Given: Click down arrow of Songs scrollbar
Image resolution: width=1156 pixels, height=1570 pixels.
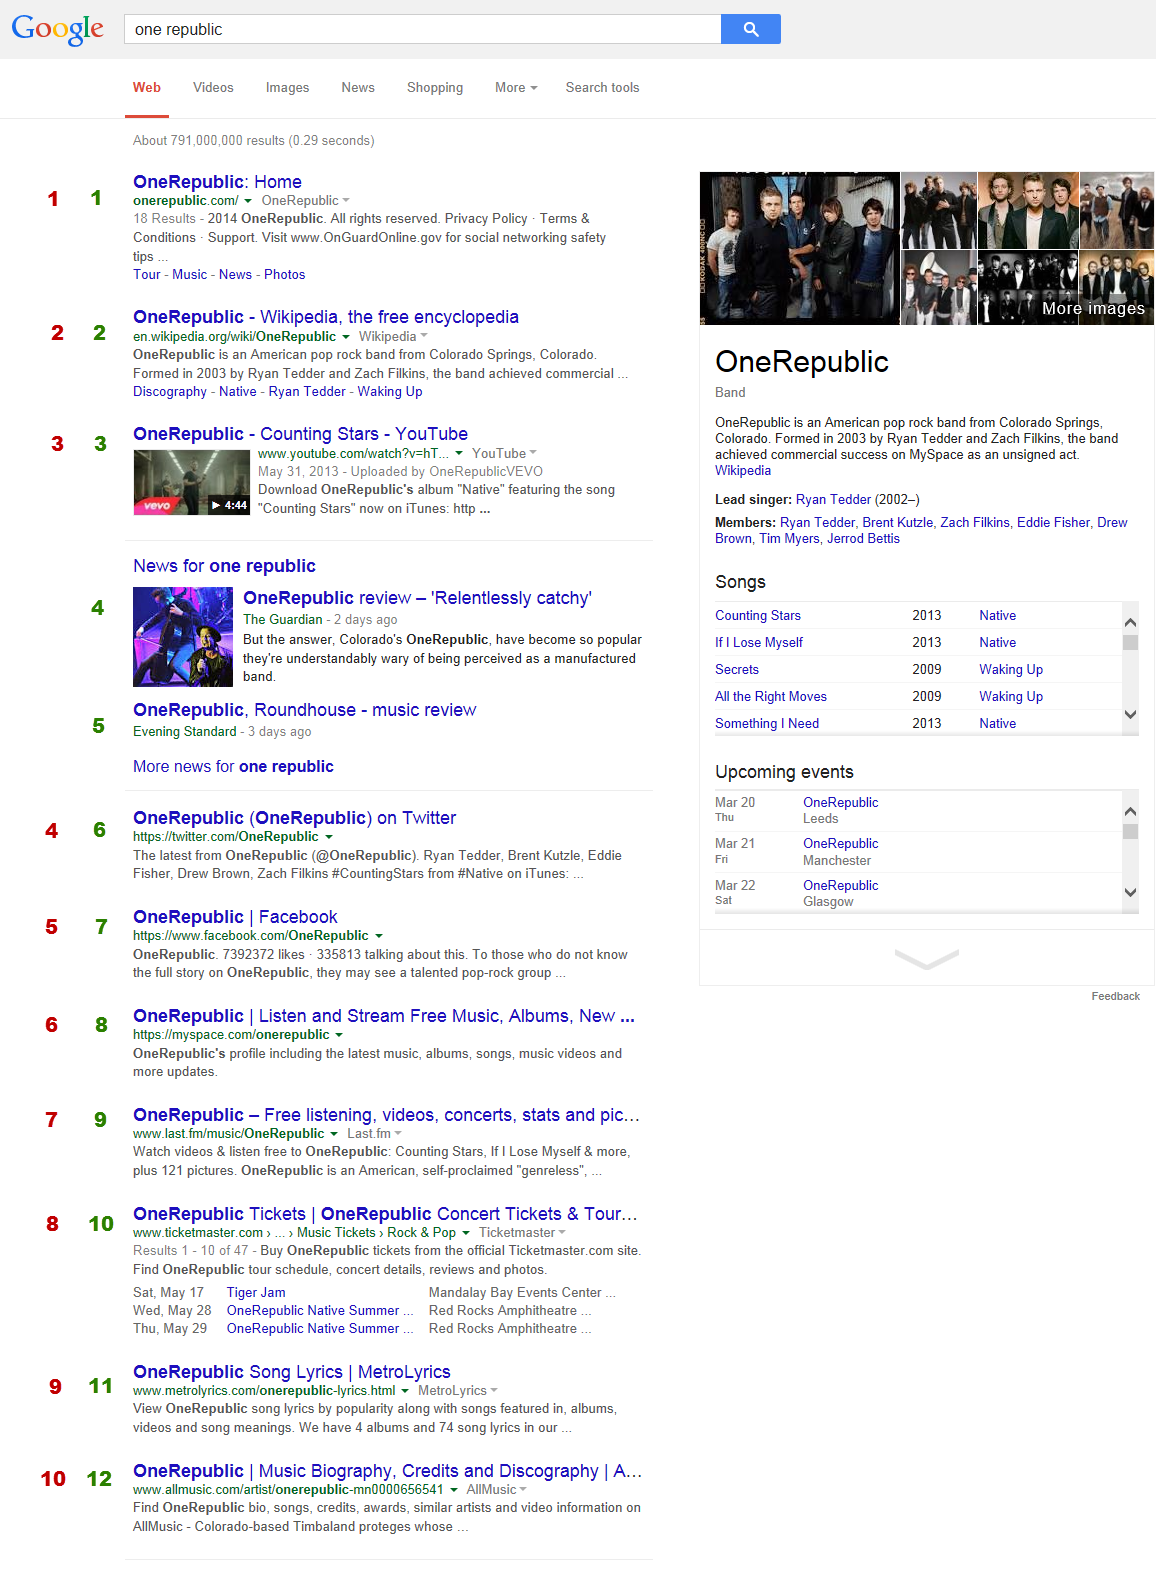Looking at the screenshot, I should (1131, 715).
